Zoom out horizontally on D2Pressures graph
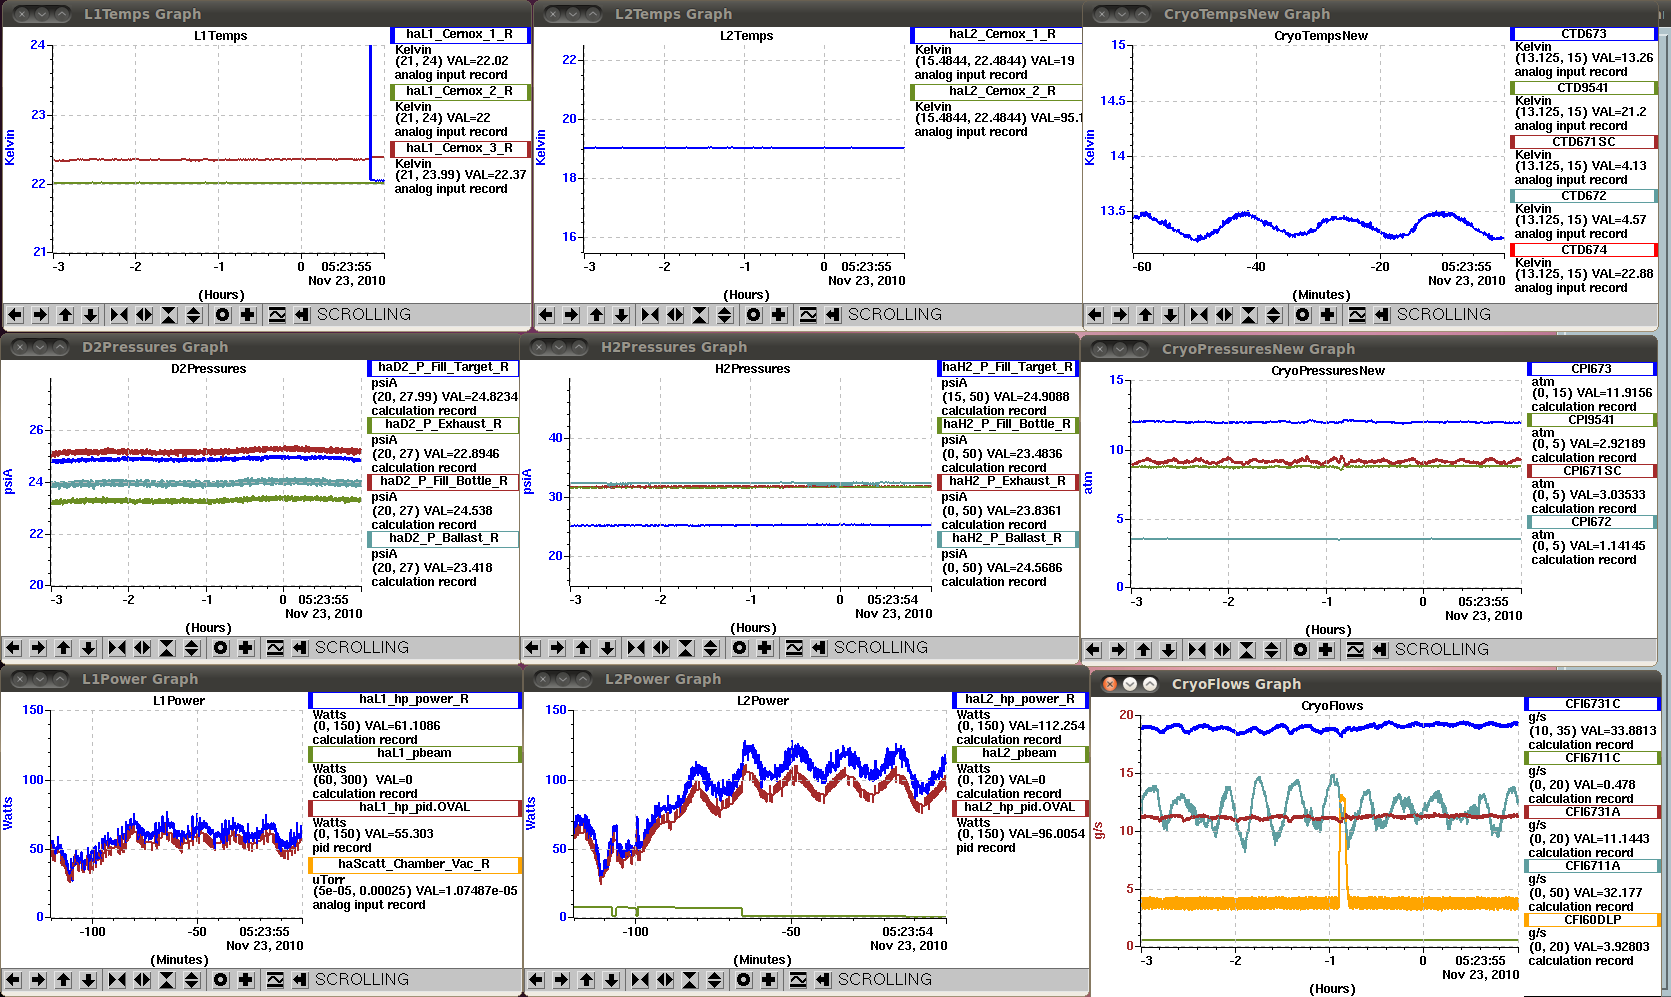The height and width of the screenshot is (997, 1671). [142, 648]
